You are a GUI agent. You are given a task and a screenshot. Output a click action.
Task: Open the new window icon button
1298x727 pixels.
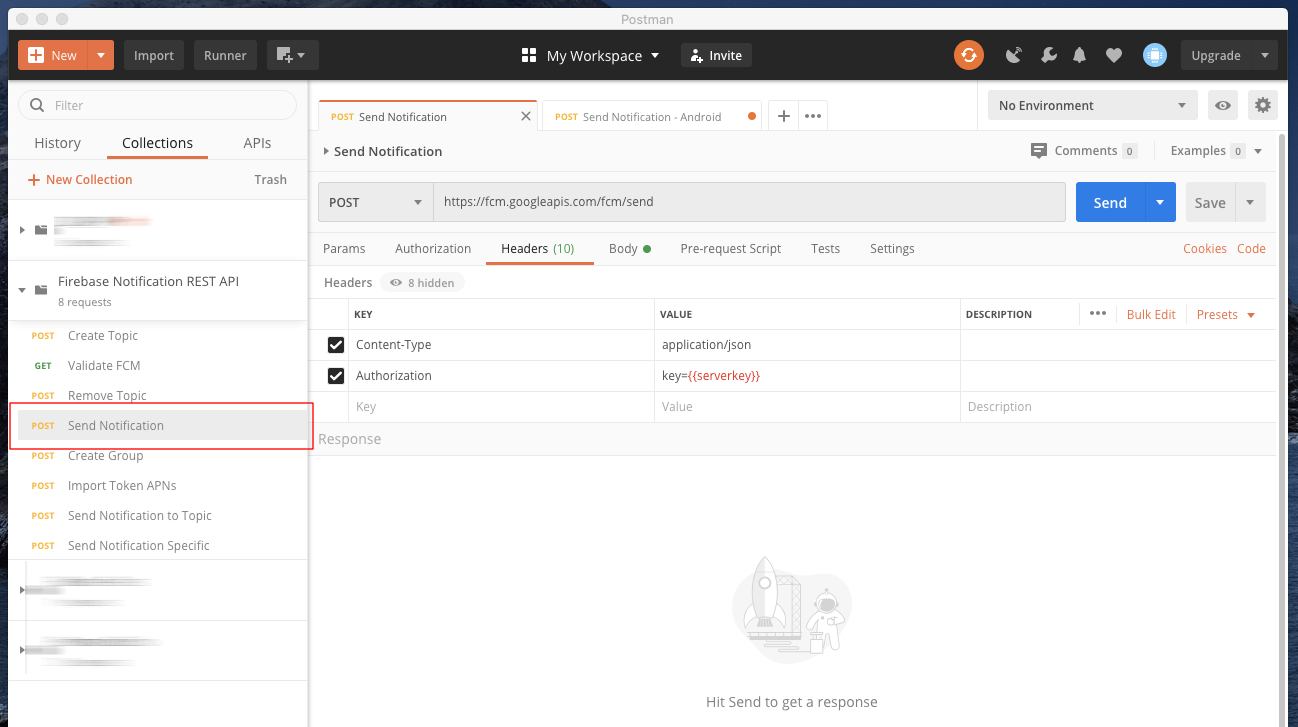(x=292, y=55)
